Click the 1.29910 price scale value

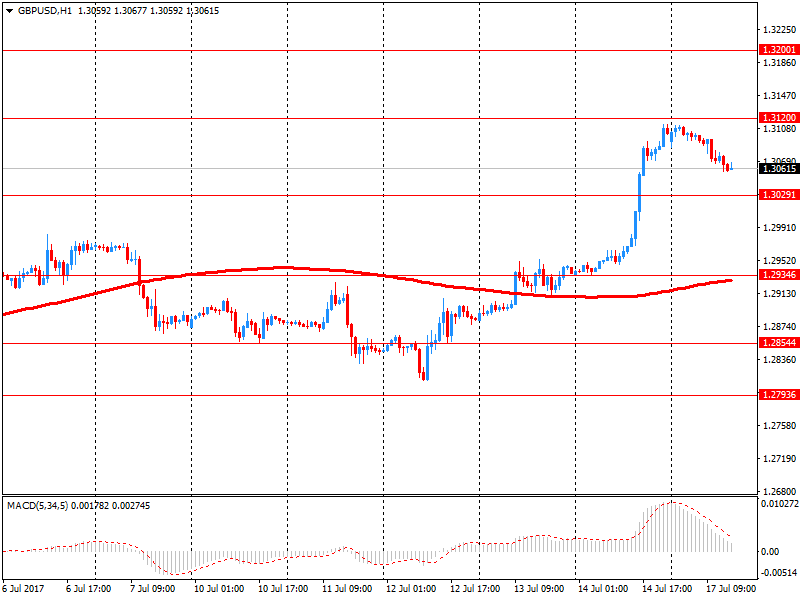[779, 228]
